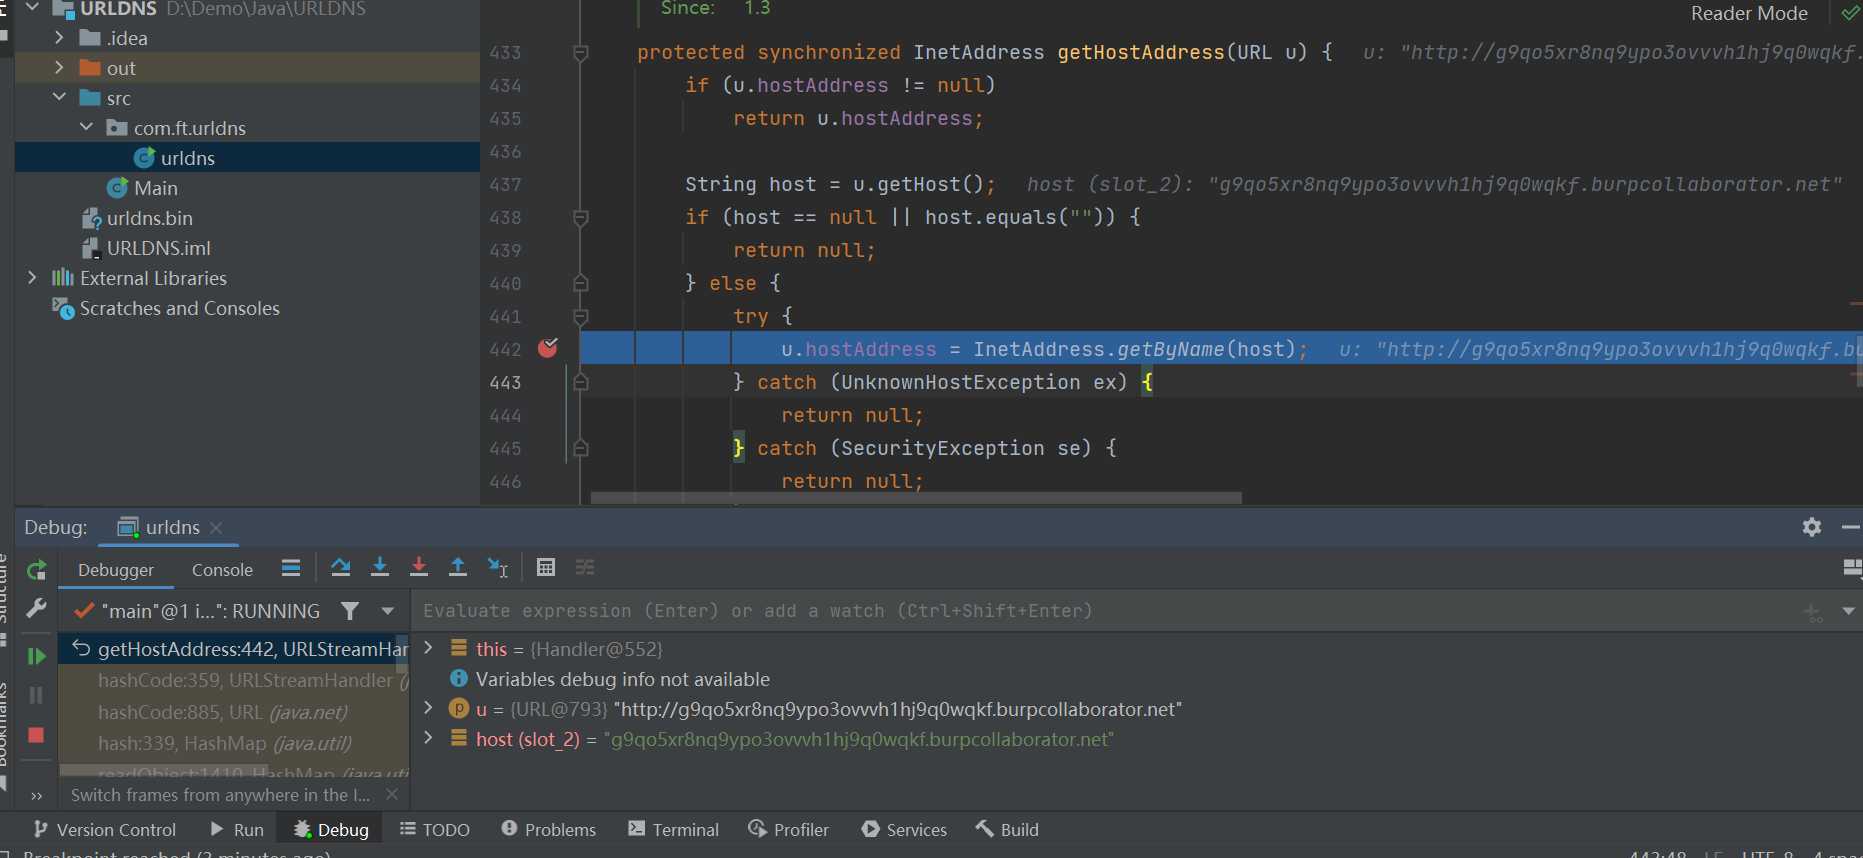The image size is (1863, 858).
Task: Open Version Control tool window
Action: (105, 830)
